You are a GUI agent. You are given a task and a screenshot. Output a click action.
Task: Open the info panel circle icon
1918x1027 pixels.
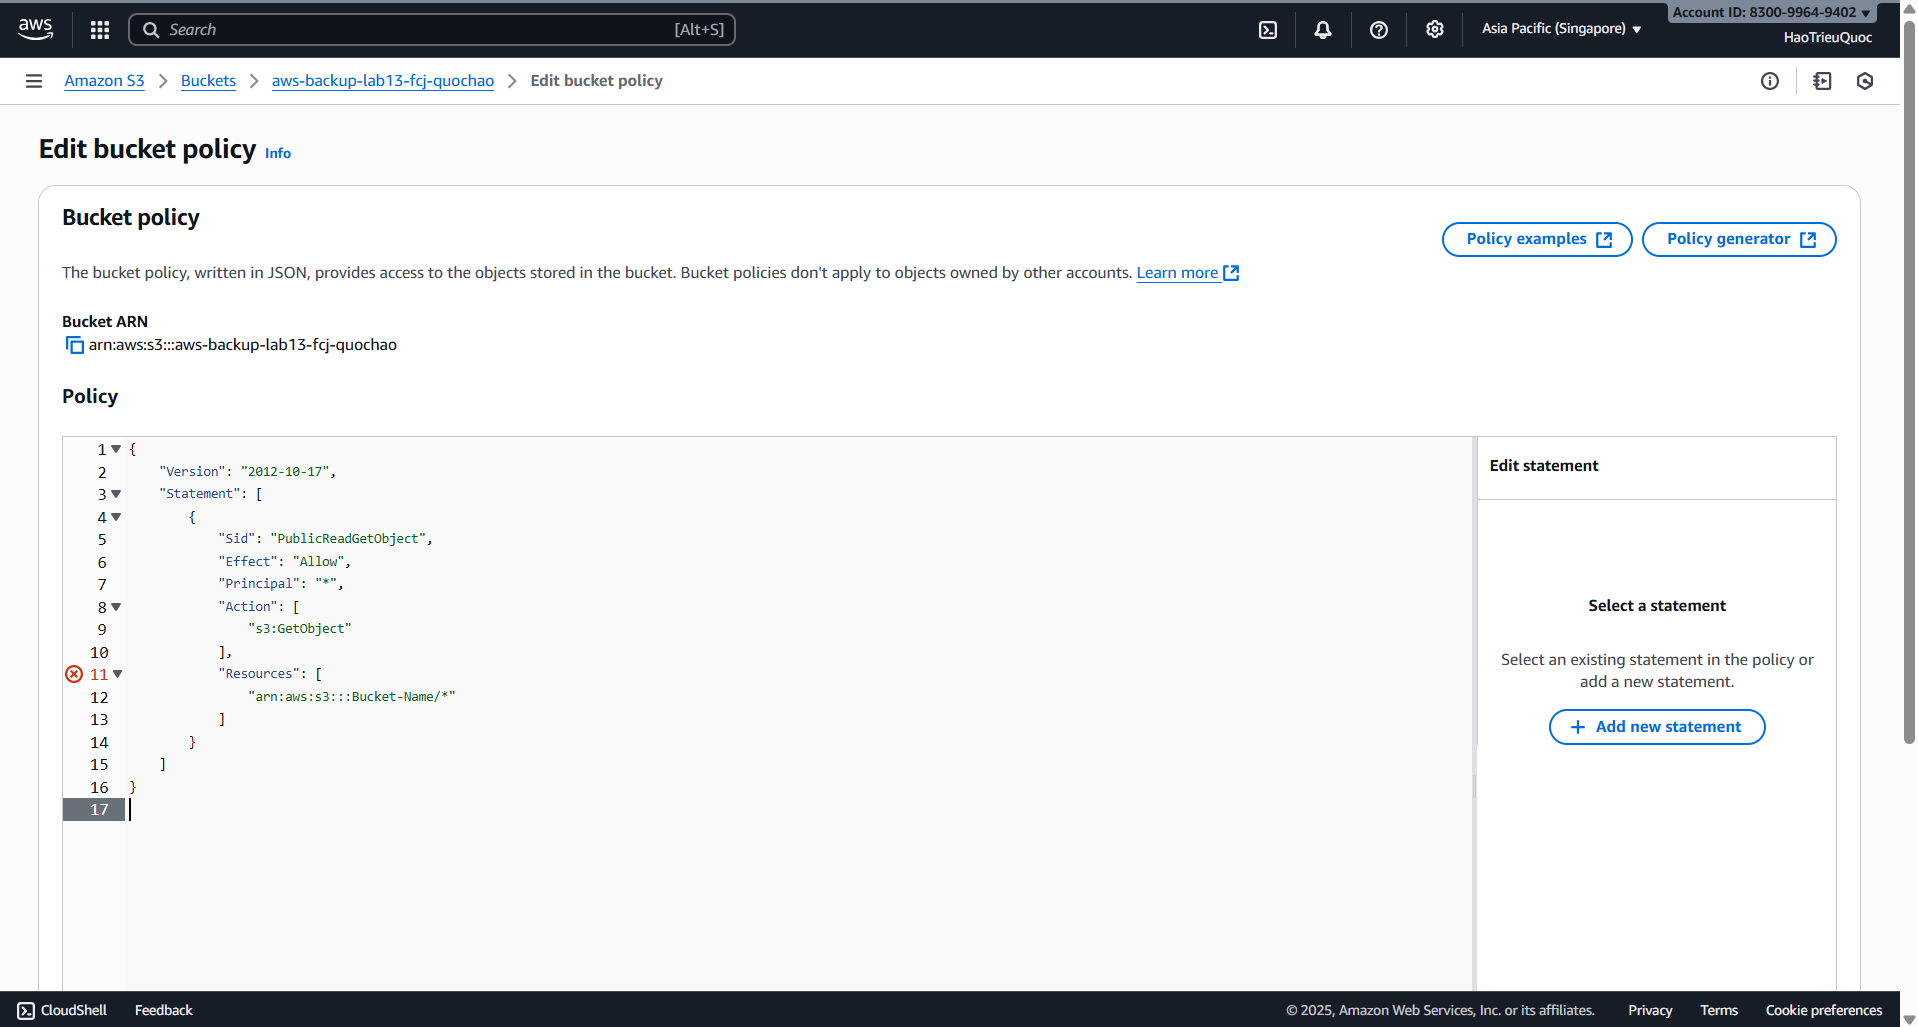(x=1769, y=81)
